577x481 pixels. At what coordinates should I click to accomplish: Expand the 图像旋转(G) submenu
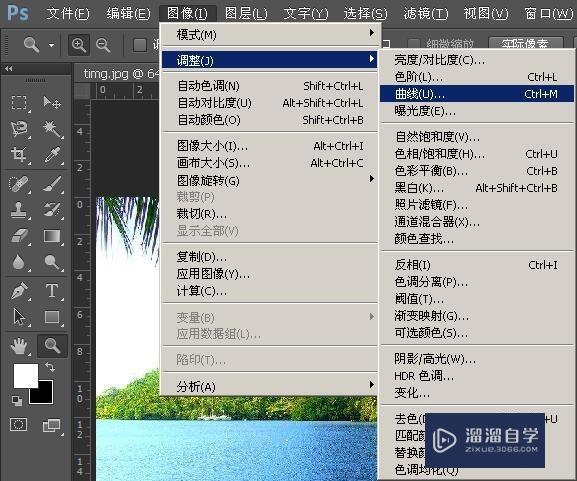270,180
